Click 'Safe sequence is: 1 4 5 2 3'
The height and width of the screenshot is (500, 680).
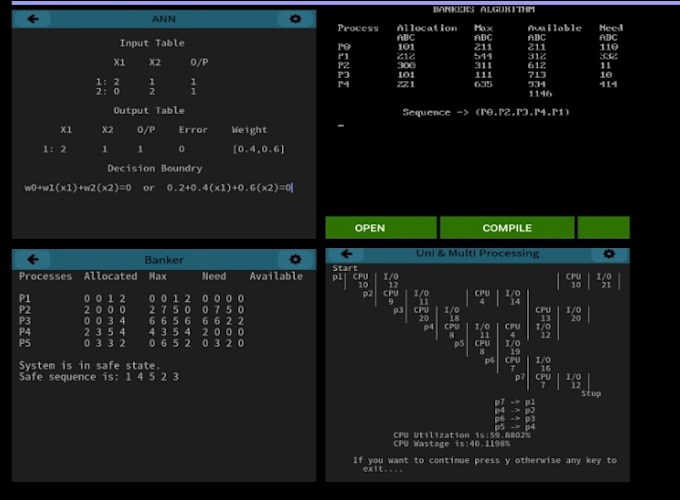pos(98,377)
